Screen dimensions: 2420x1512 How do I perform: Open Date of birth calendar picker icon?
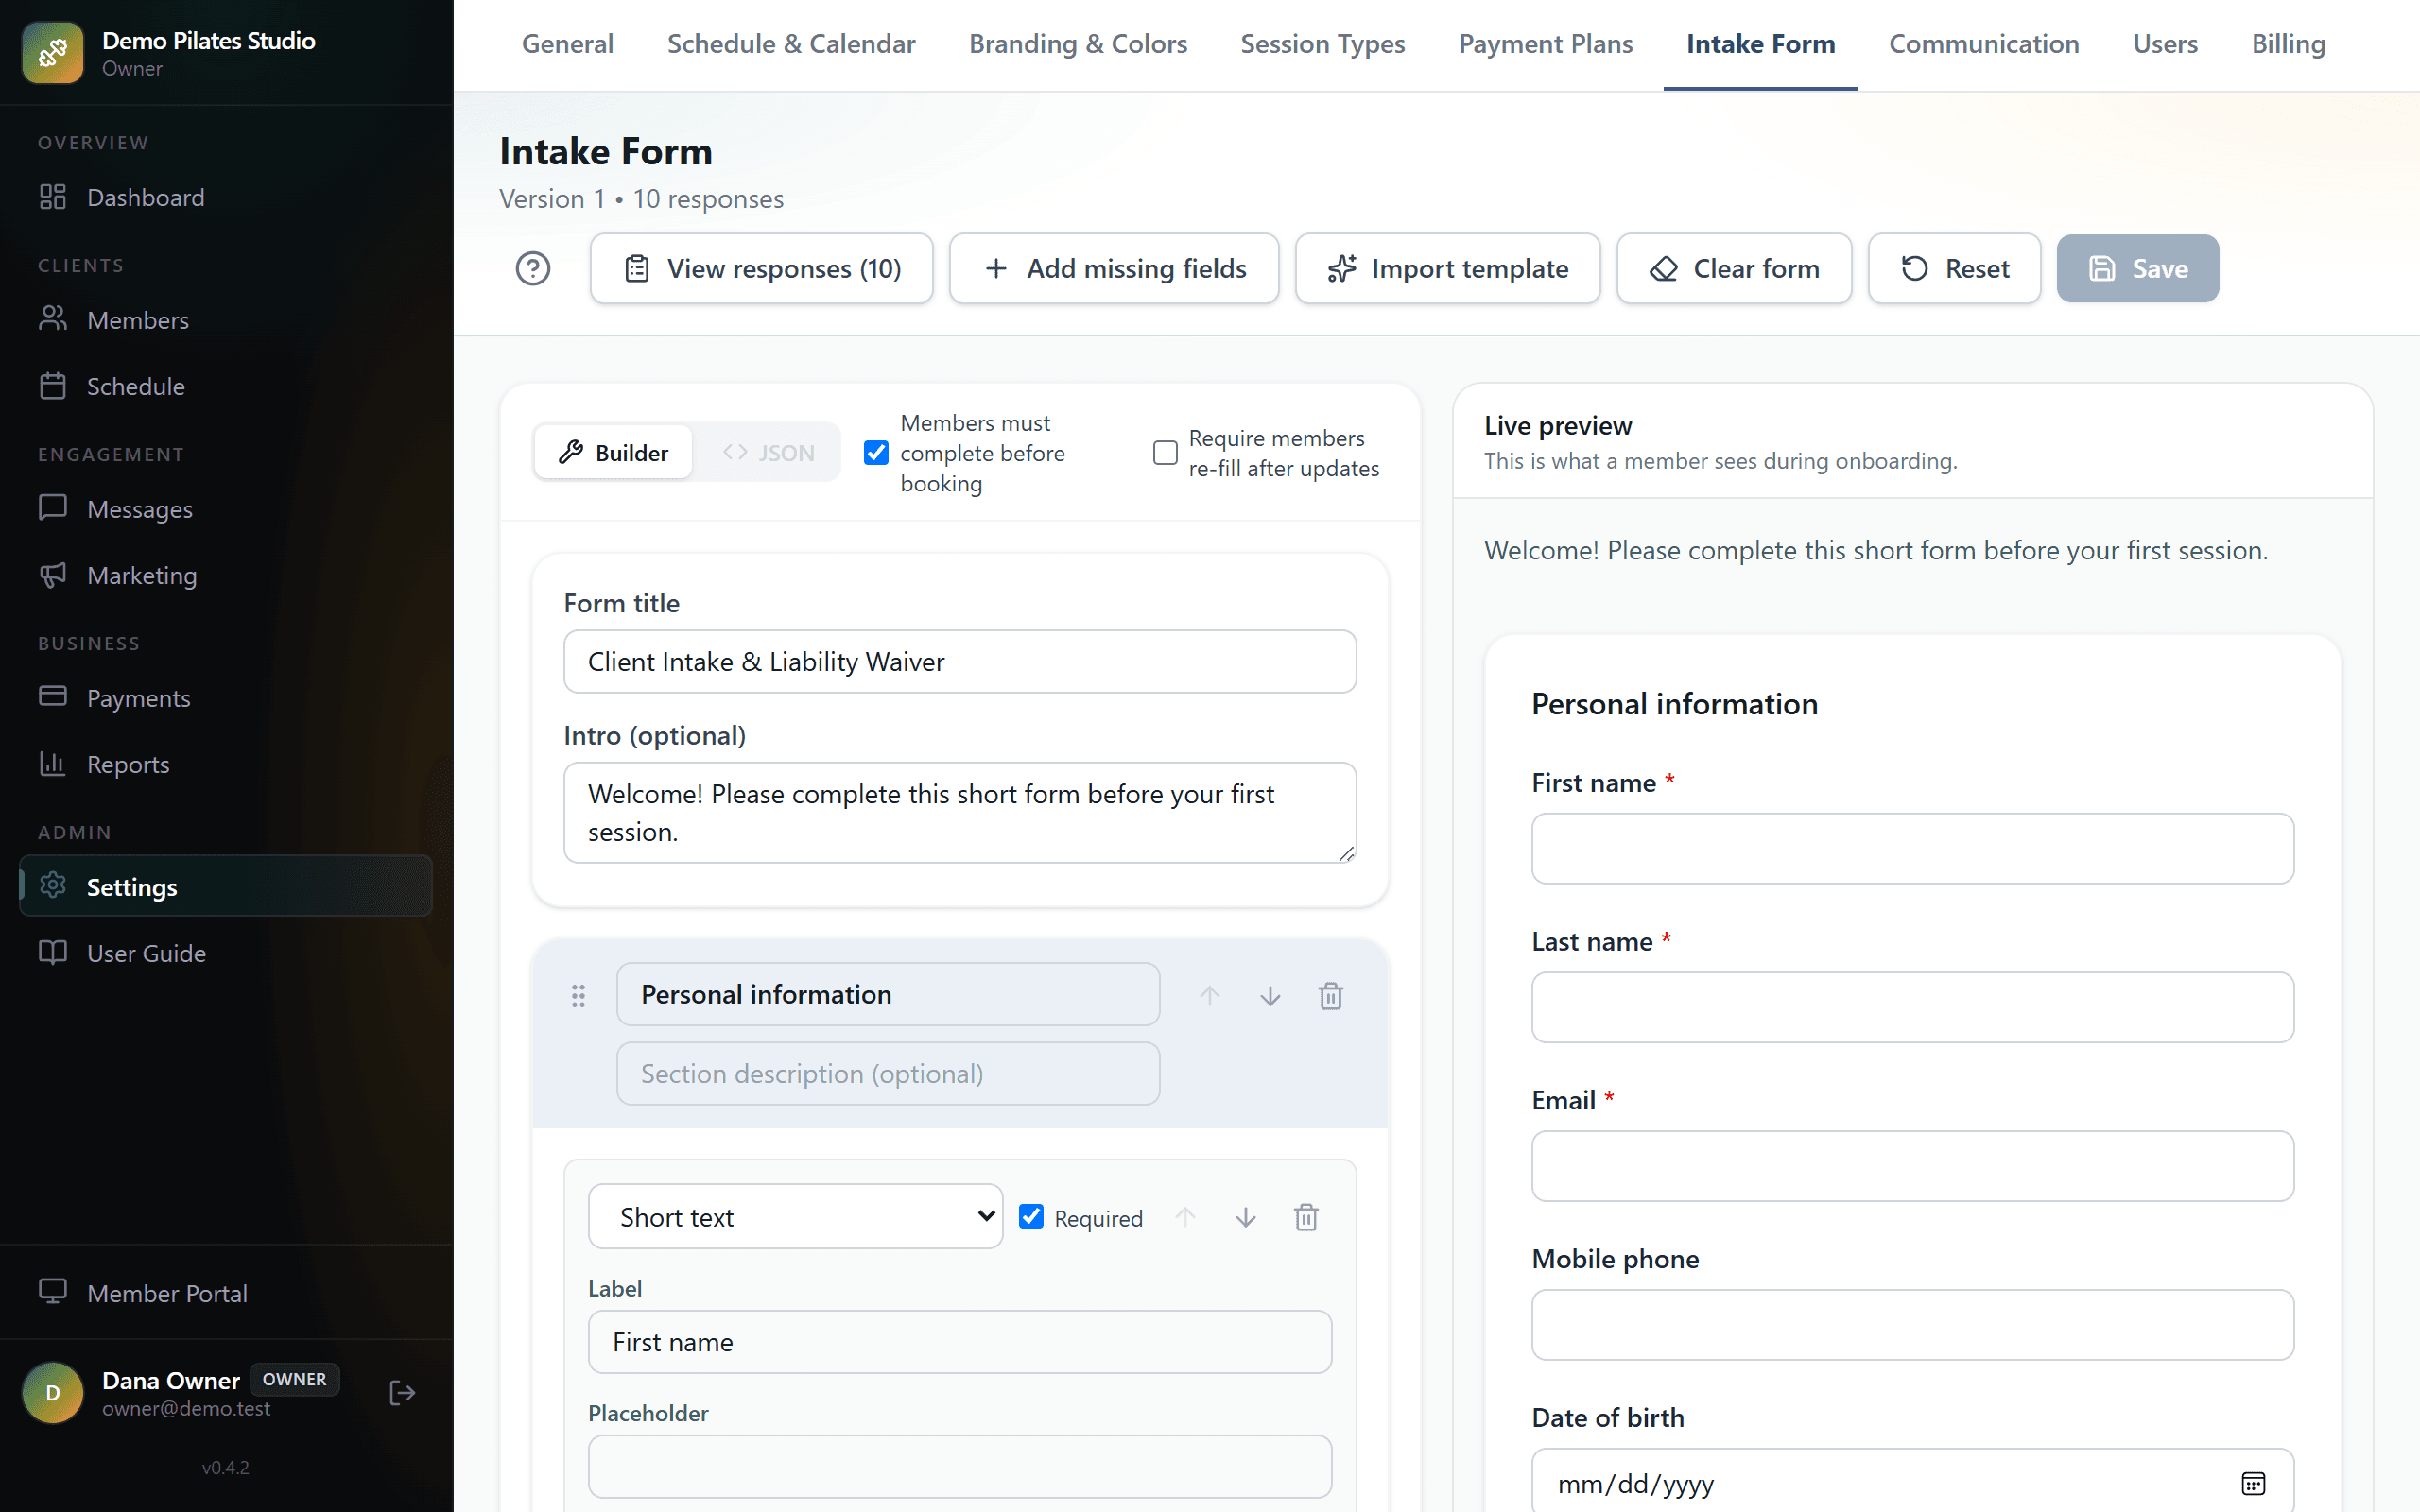pos(2253,1484)
